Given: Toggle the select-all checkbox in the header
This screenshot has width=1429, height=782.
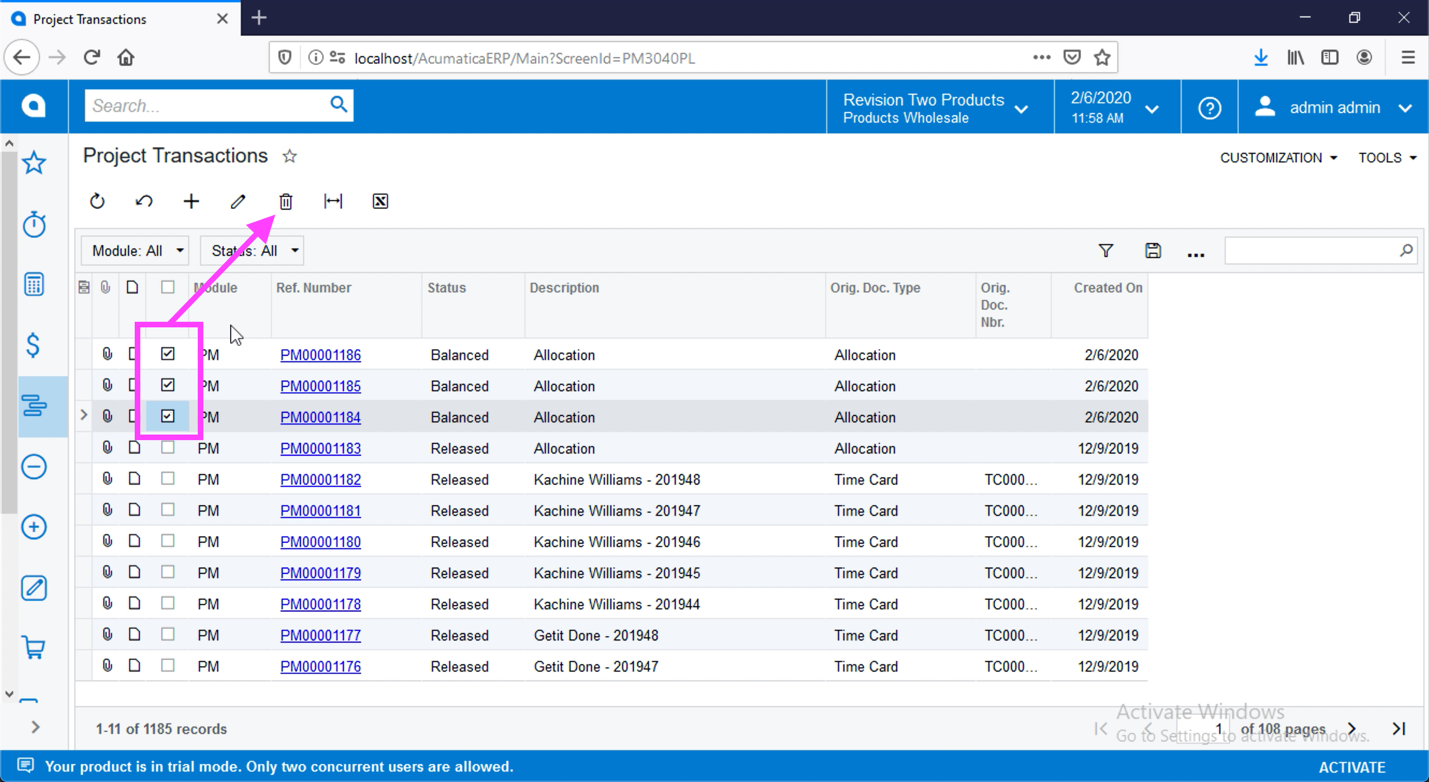Looking at the screenshot, I should [167, 287].
